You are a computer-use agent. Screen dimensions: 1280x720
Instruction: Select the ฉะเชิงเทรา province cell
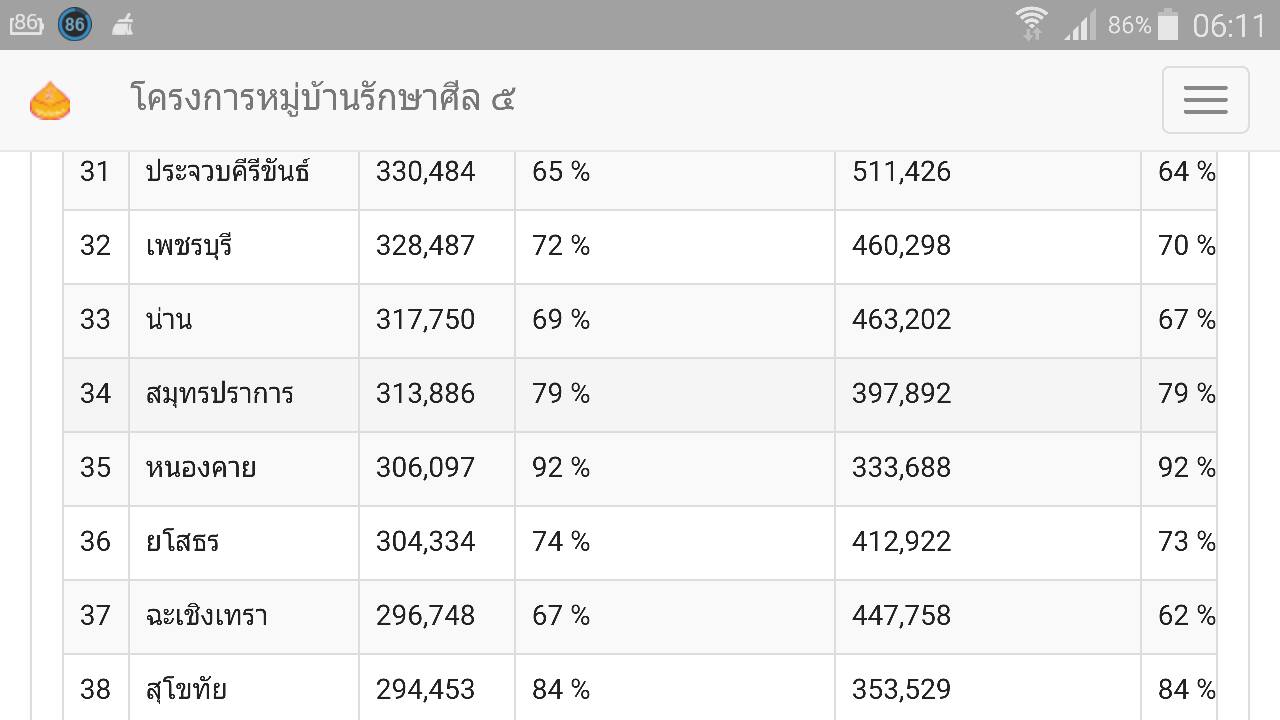pyautogui.click(x=244, y=617)
